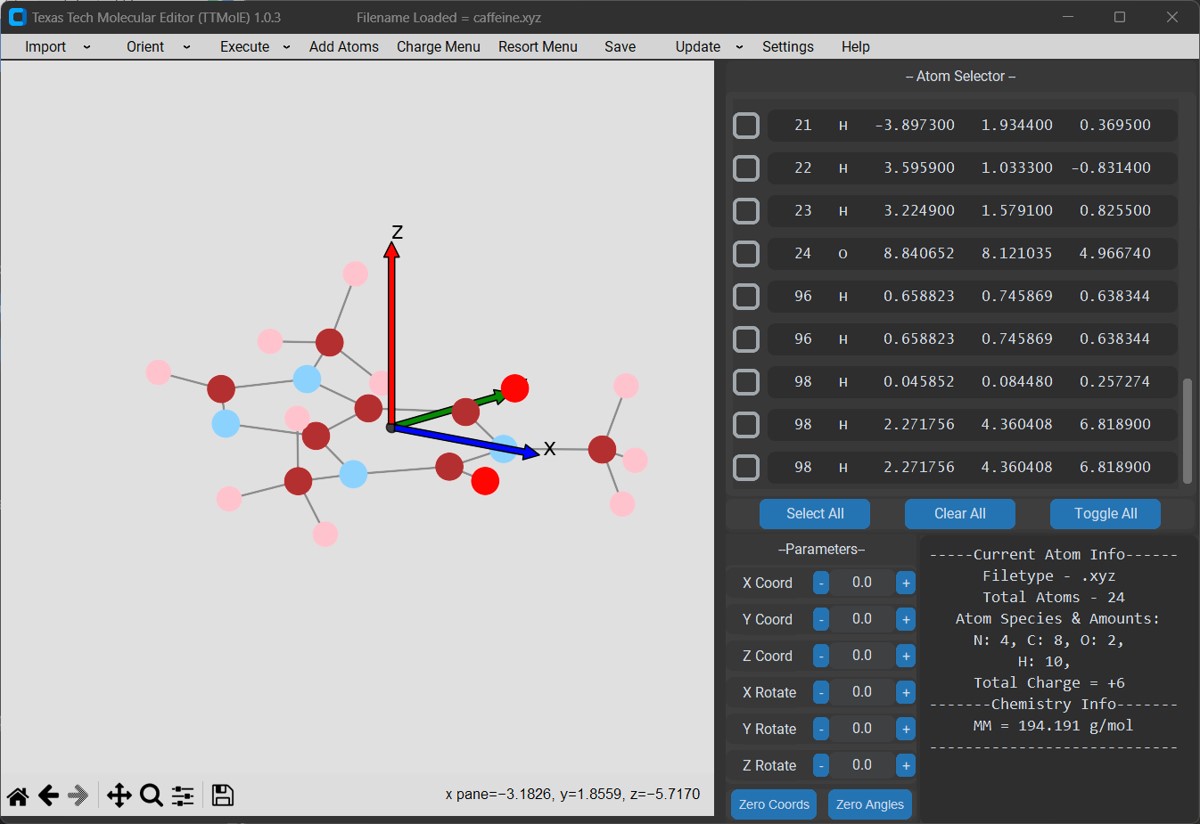Click the Select All button
Viewport: 1200px width, 824px height.
[815, 514]
